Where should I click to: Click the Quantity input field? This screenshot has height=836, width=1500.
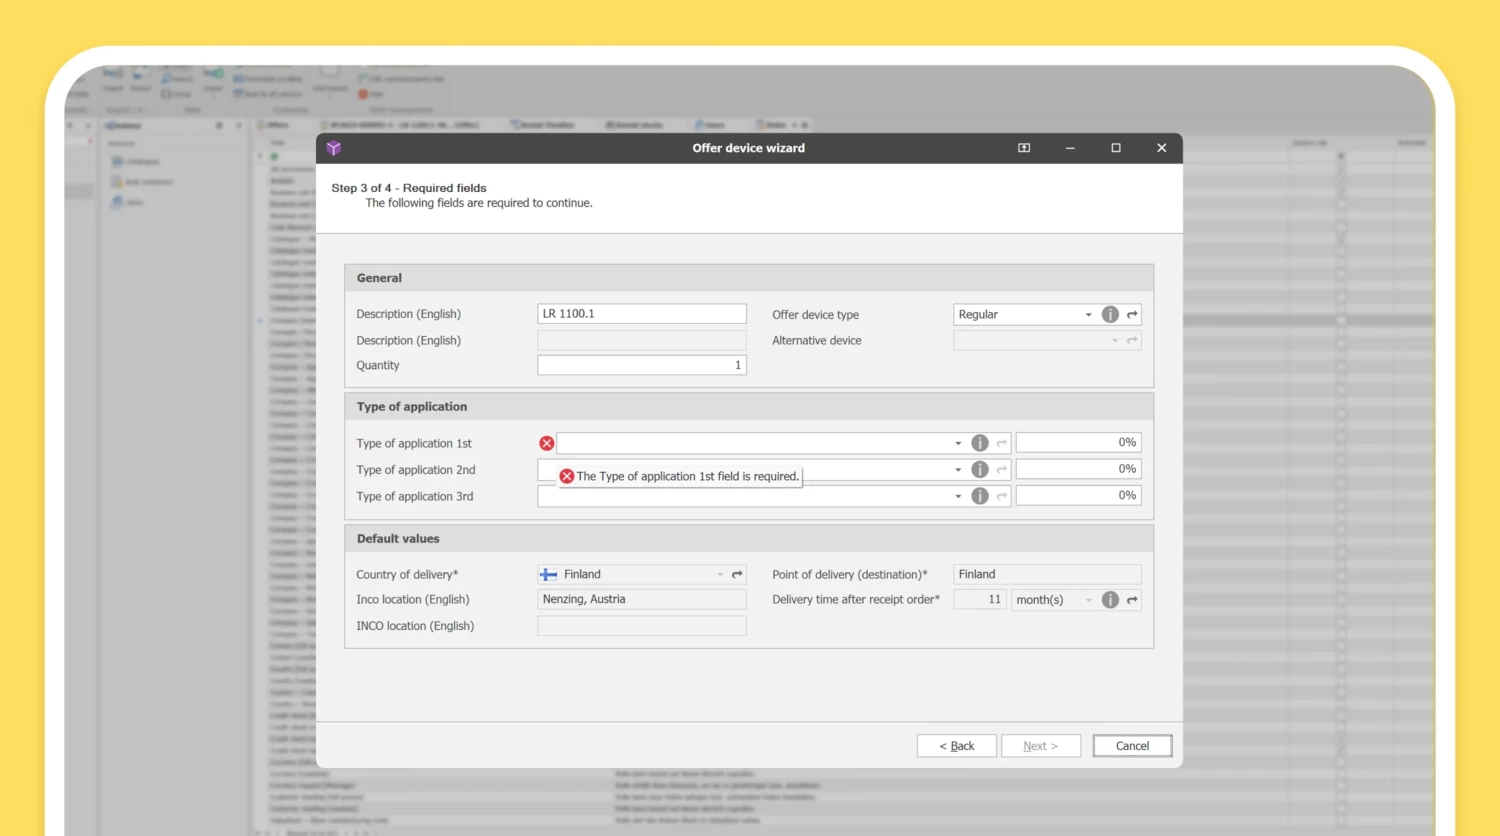(x=641, y=365)
